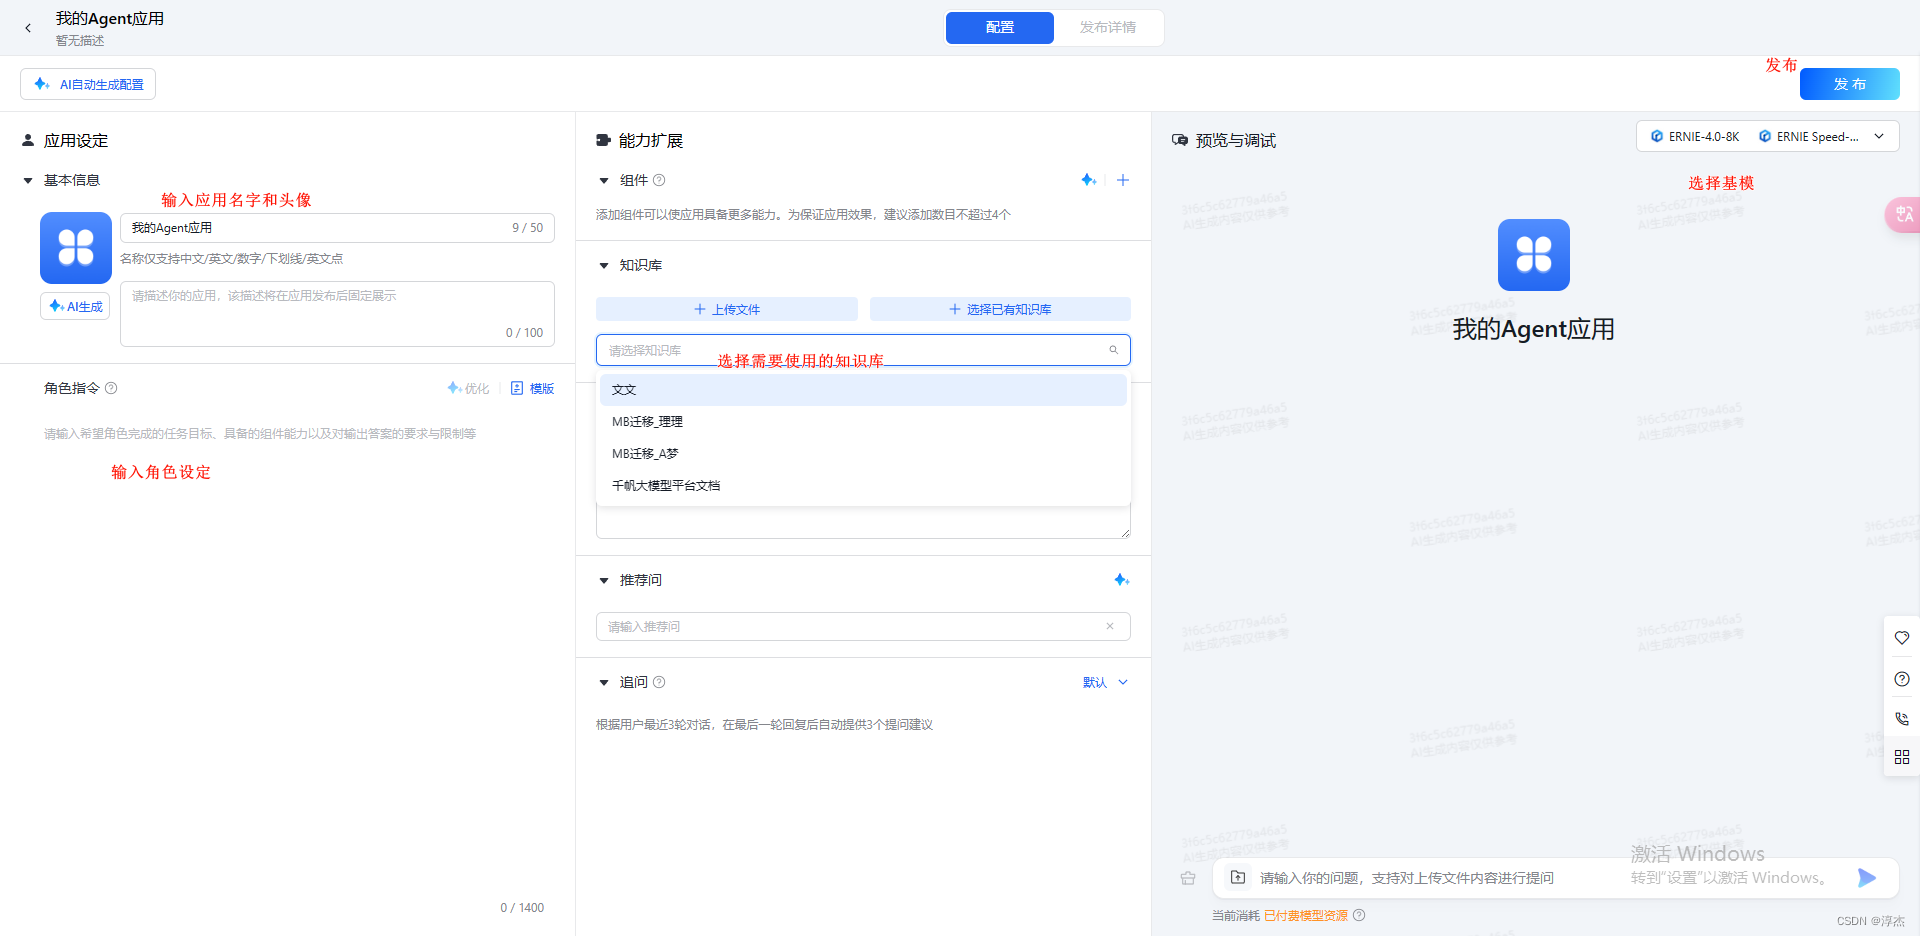Add a component with the plus icon
The image size is (1920, 936).
pos(1123,180)
